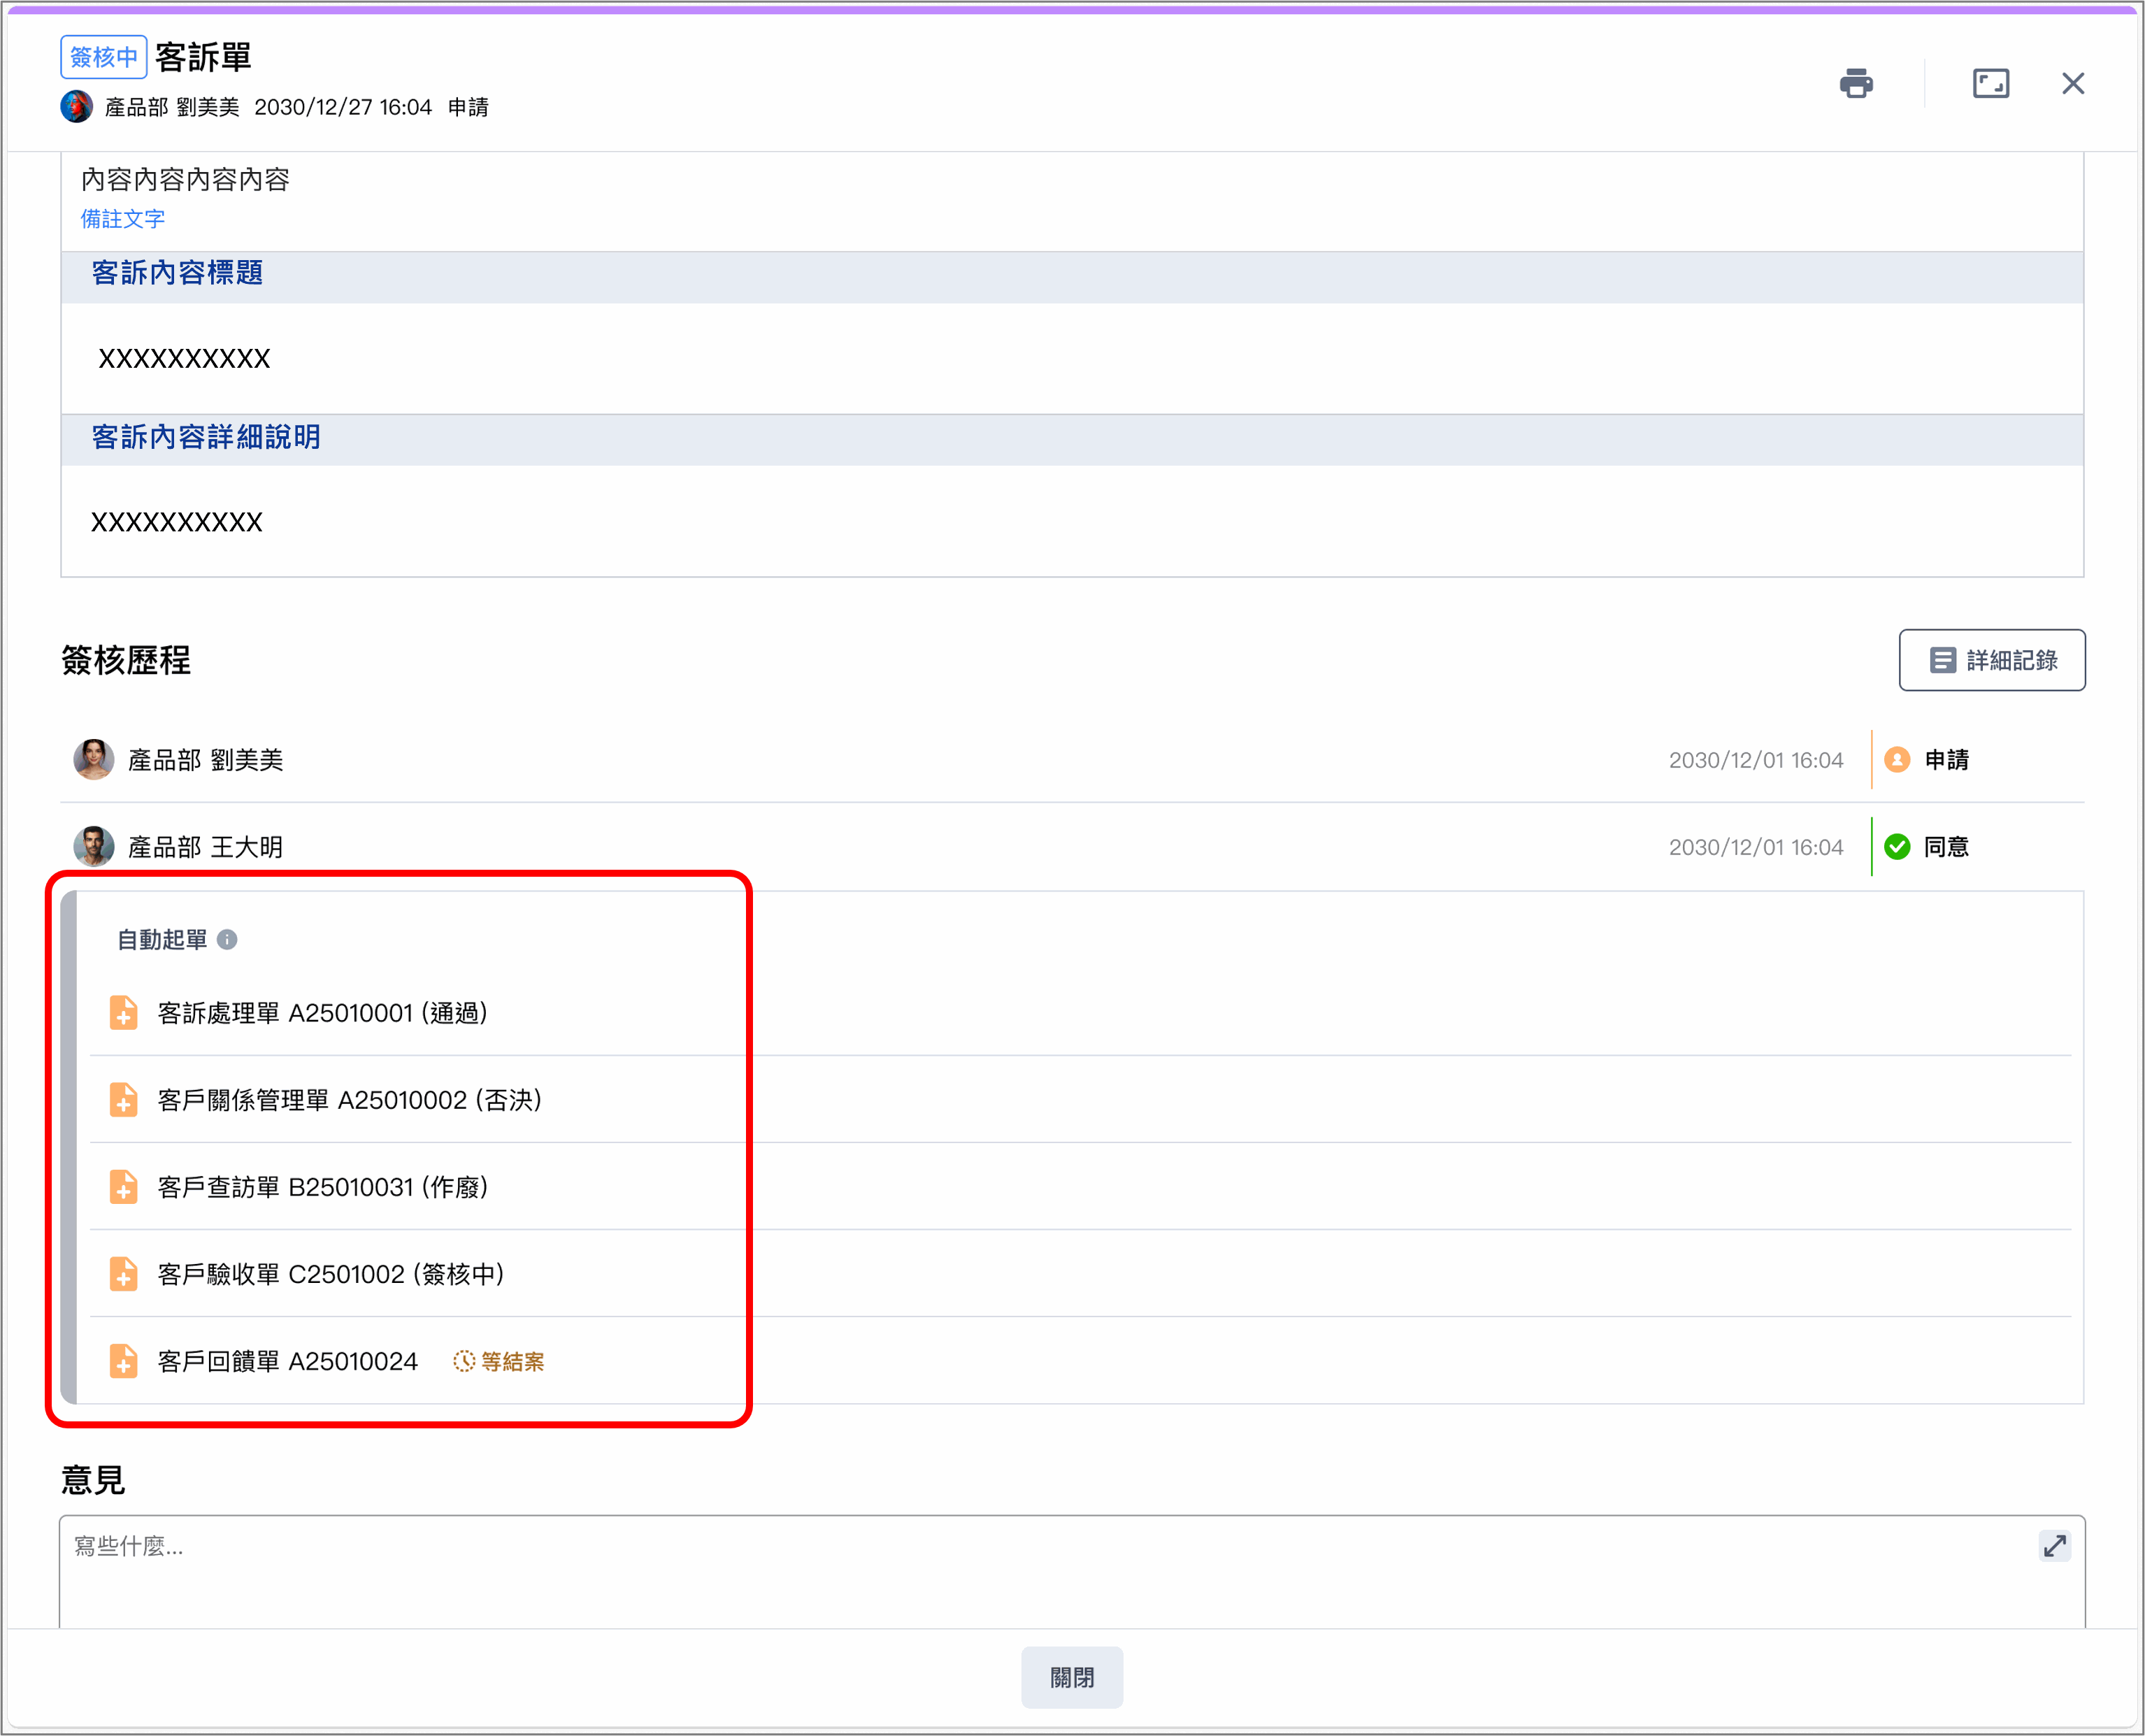Click the 客戶驗收單 C2501002 document icon
Image resolution: width=2145 pixels, height=1736 pixels.
pyautogui.click(x=123, y=1273)
